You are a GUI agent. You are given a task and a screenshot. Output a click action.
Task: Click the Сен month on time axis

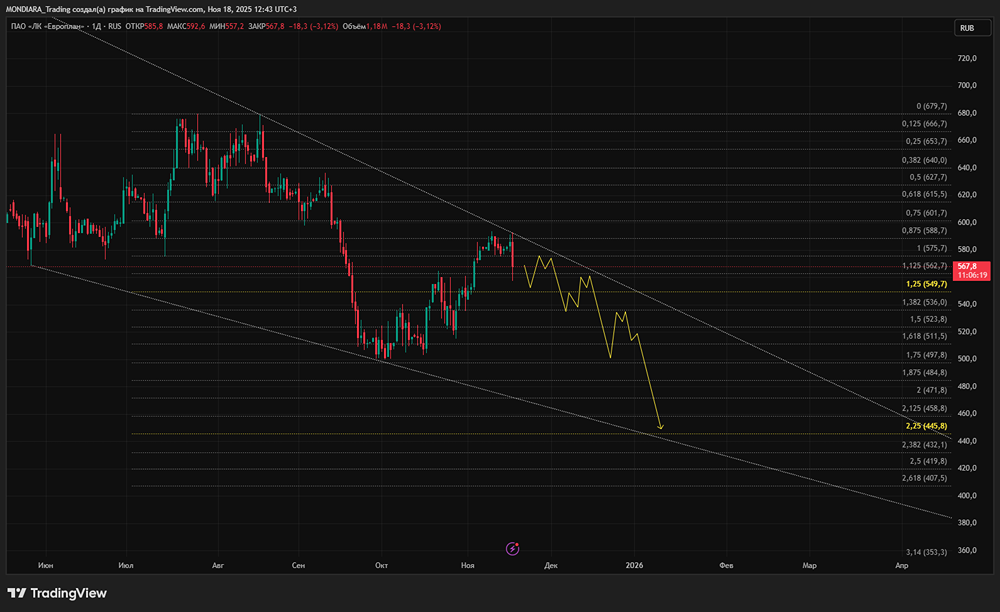coord(298,565)
